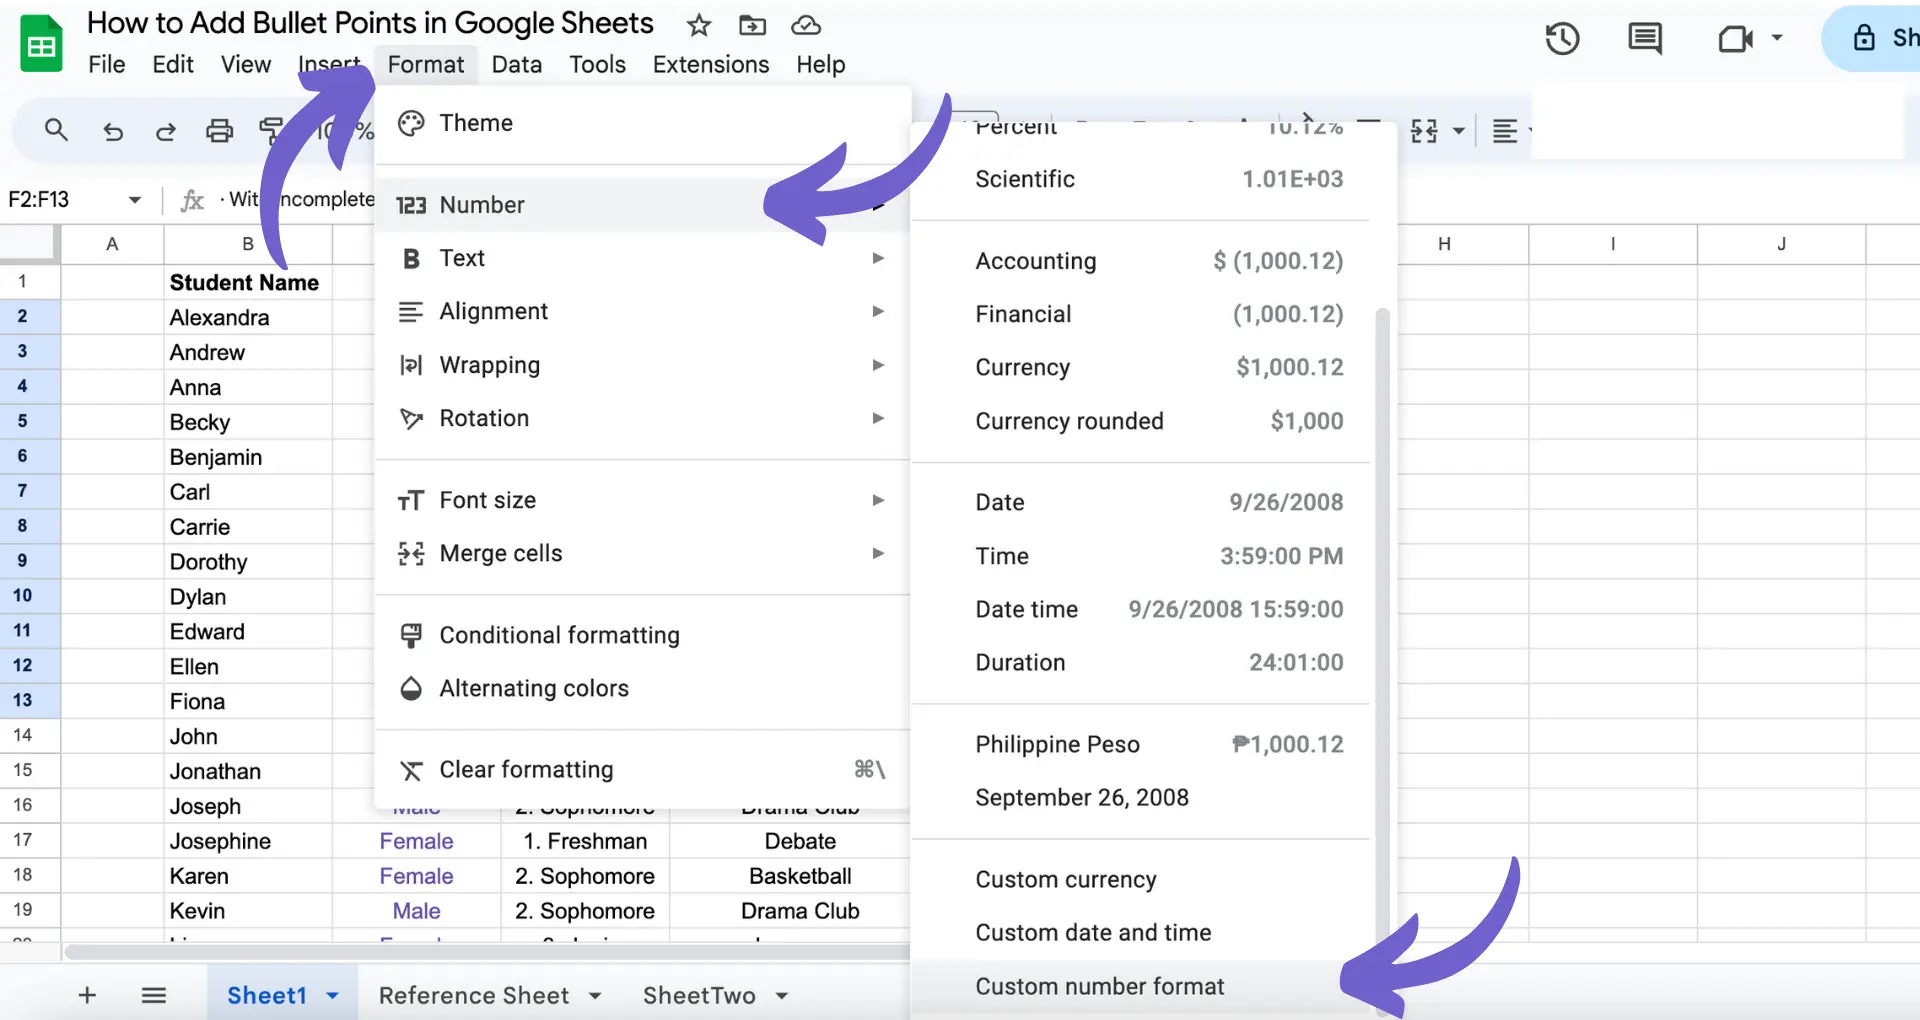Open the Theme option
Image resolution: width=1920 pixels, height=1020 pixels.
[x=642, y=123]
